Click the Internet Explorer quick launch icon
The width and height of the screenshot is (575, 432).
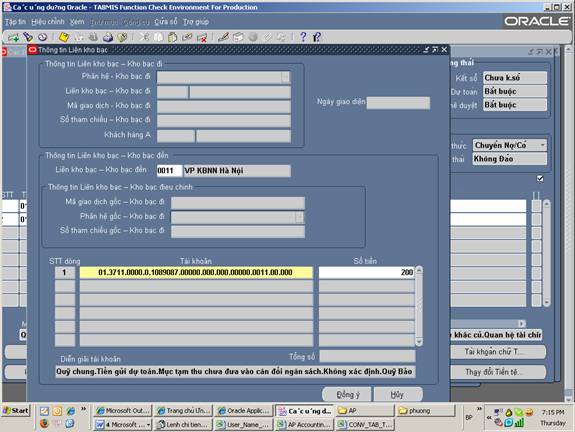tap(70, 411)
